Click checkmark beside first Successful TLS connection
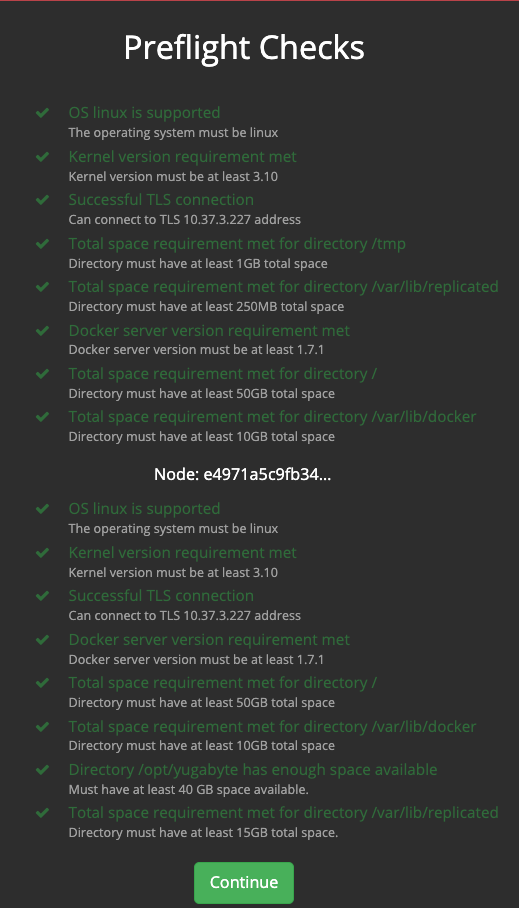 pyautogui.click(x=42, y=200)
